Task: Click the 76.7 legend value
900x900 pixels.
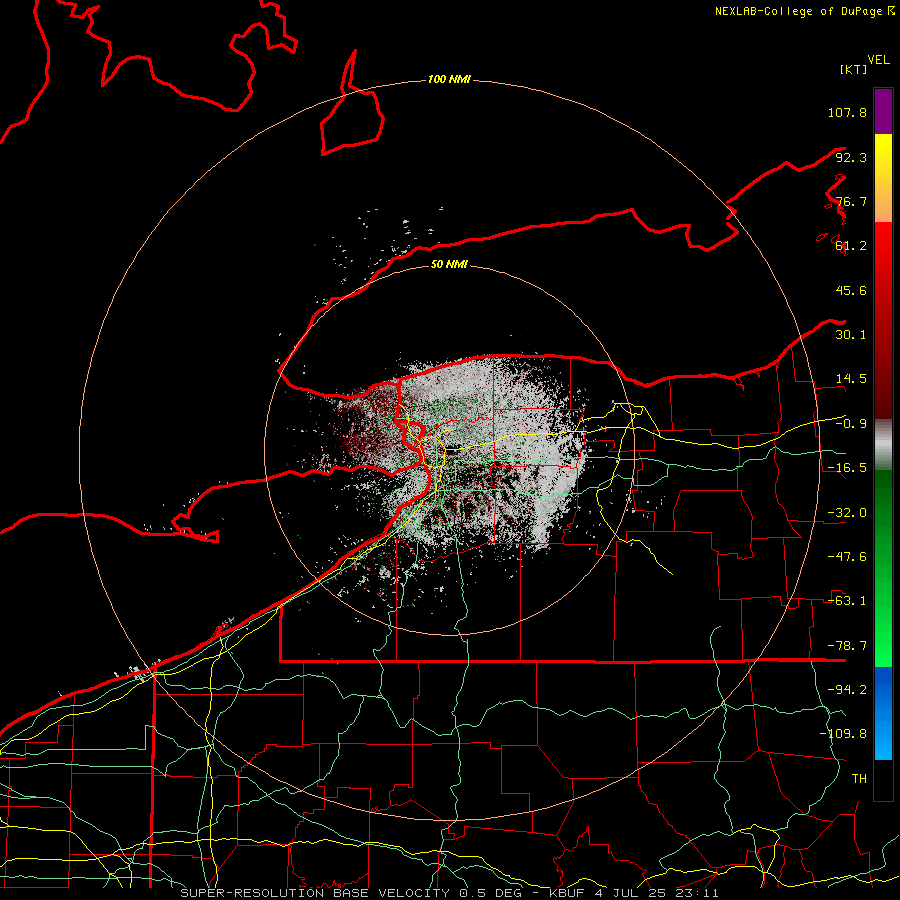Action: [851, 201]
